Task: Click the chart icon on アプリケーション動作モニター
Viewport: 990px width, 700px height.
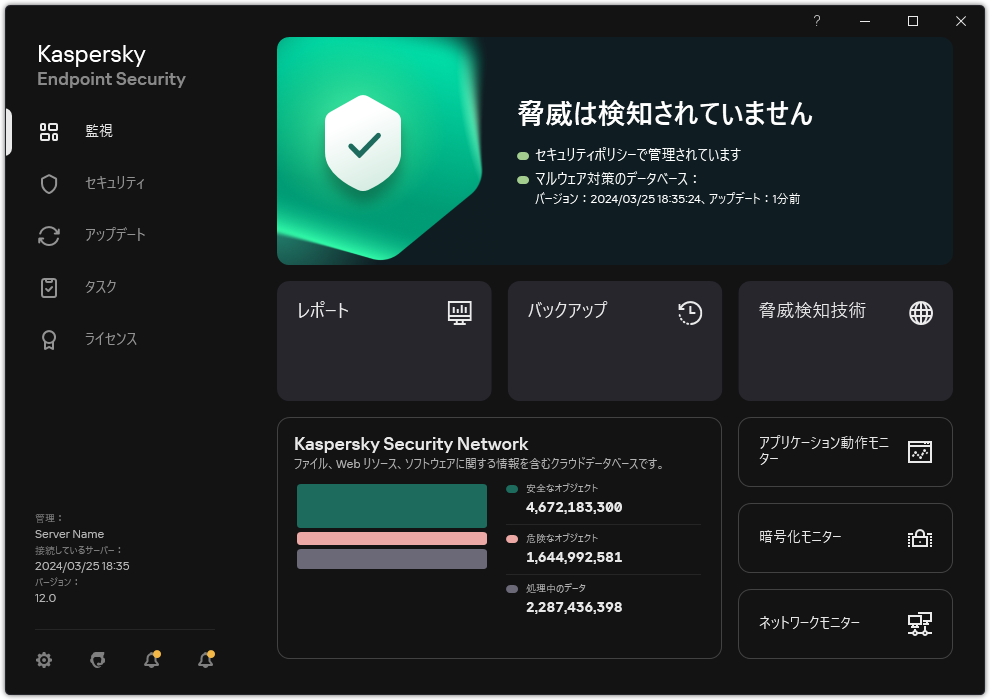Action: (x=919, y=452)
